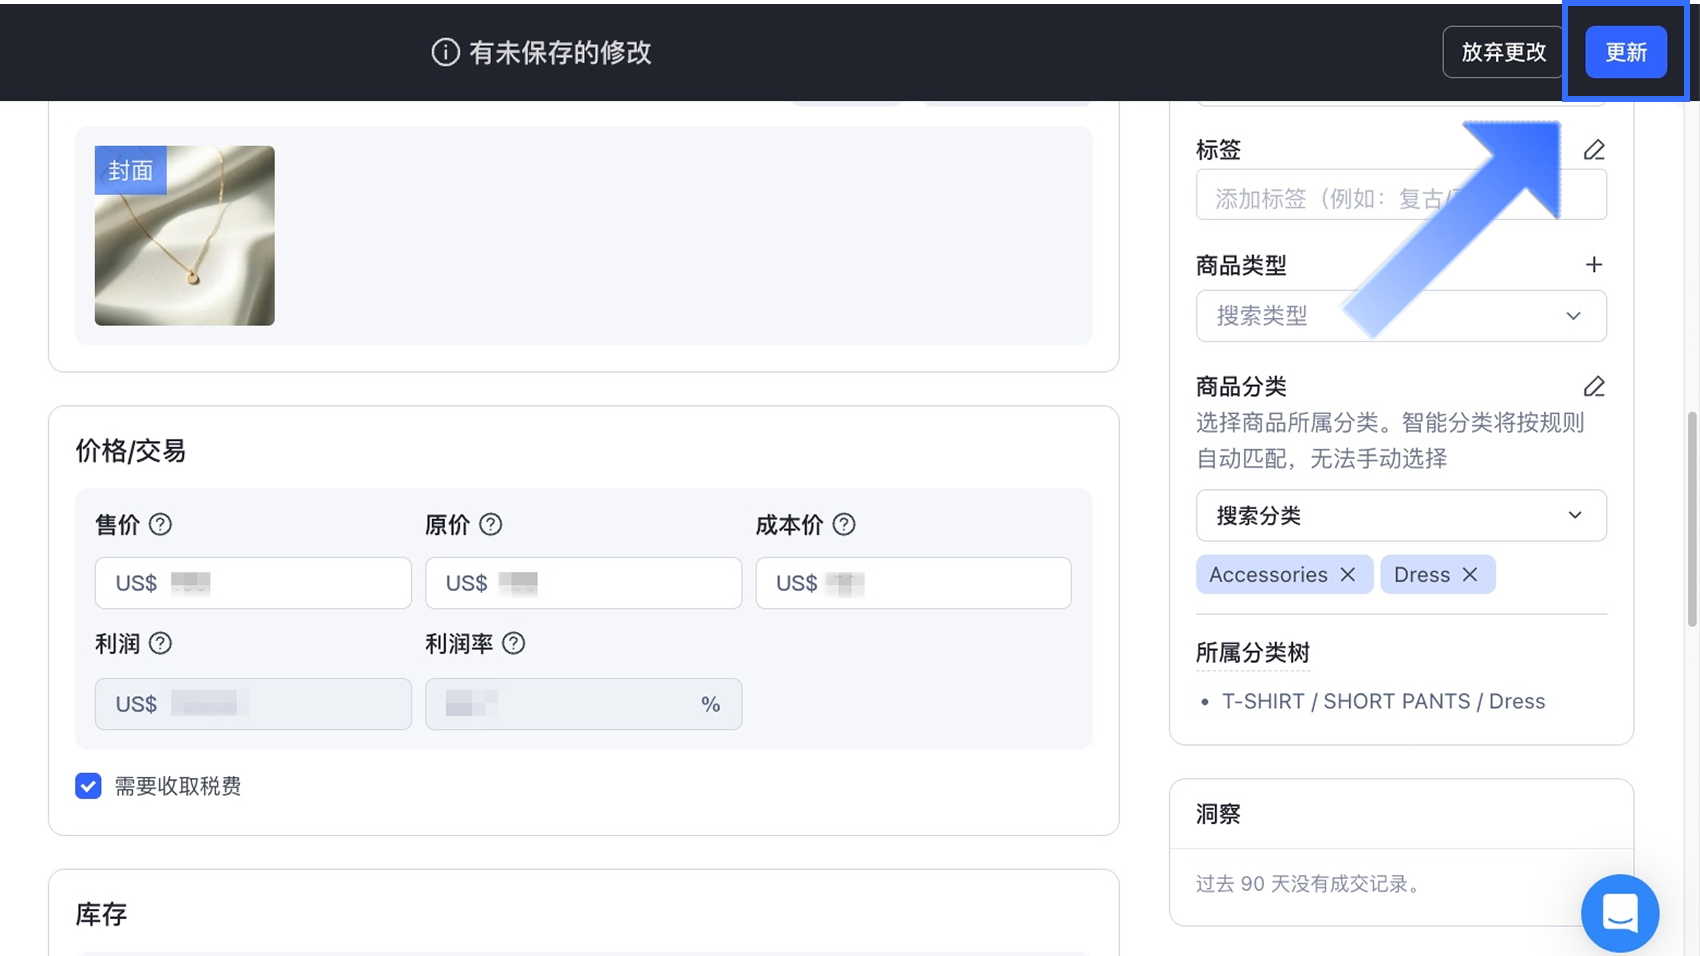Click the help icon beside 利润
Image resolution: width=1700 pixels, height=956 pixels.
click(160, 644)
